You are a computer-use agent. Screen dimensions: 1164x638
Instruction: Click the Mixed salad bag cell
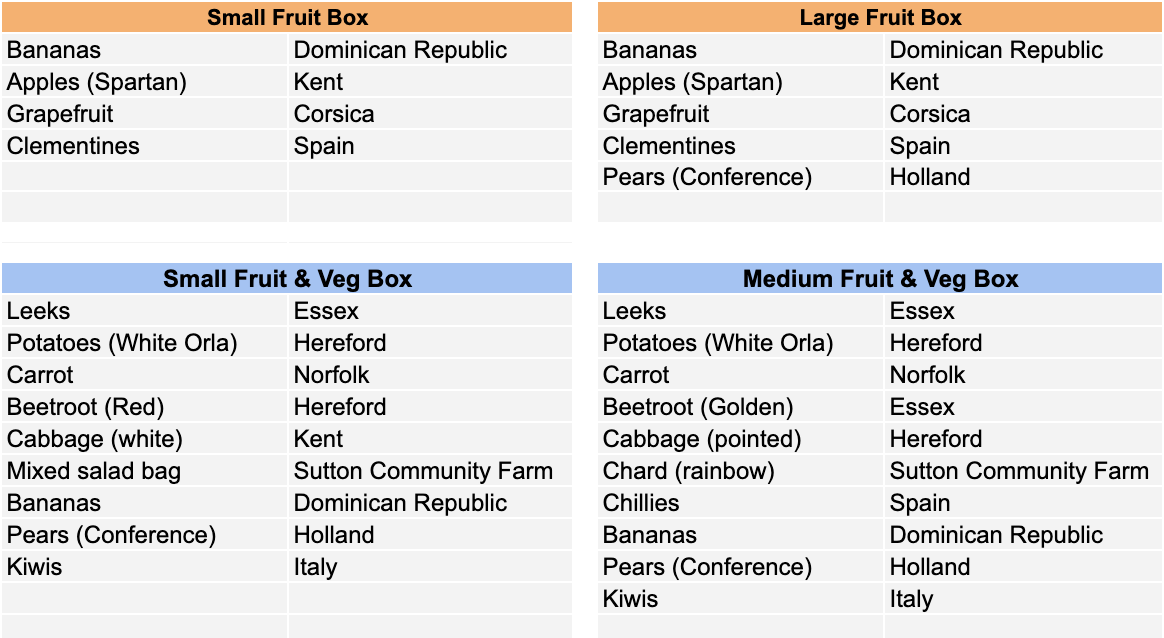click(x=144, y=471)
